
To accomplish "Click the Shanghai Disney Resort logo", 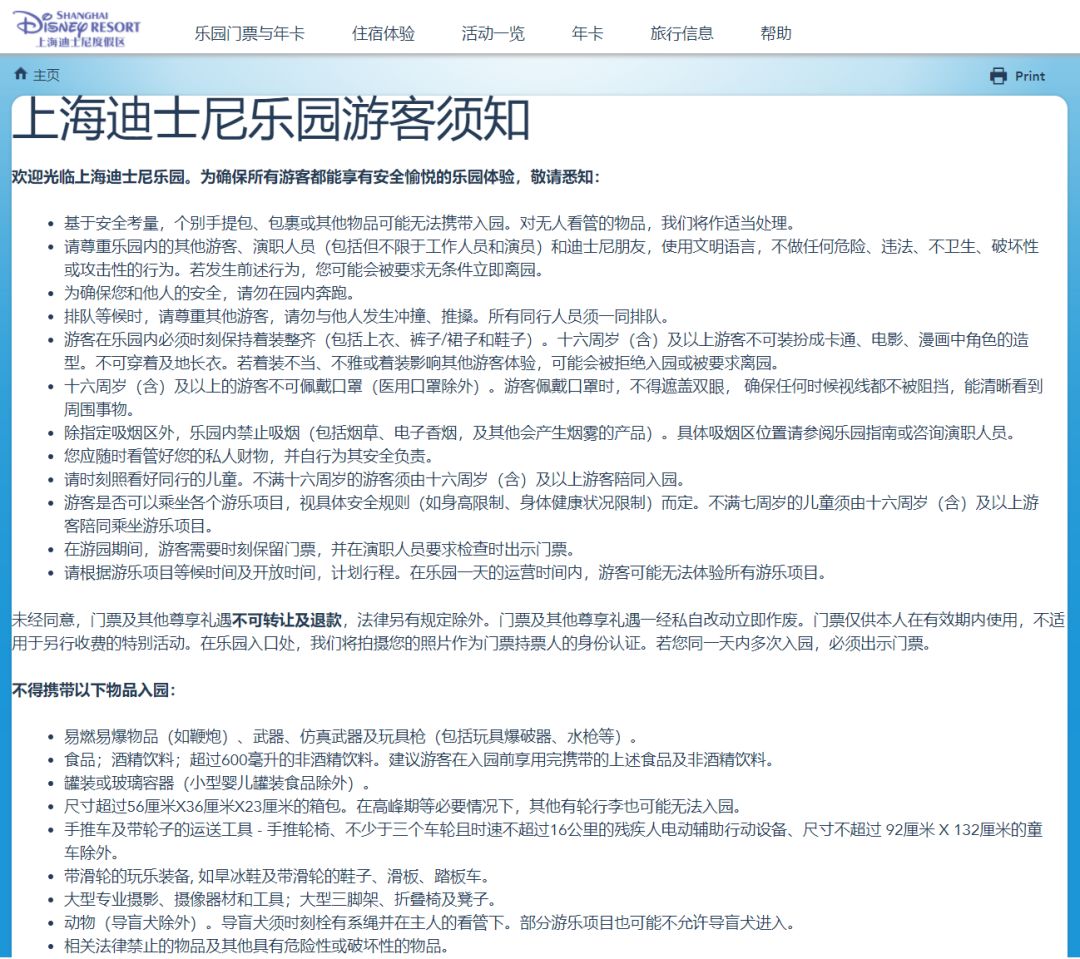I will click(77, 29).
